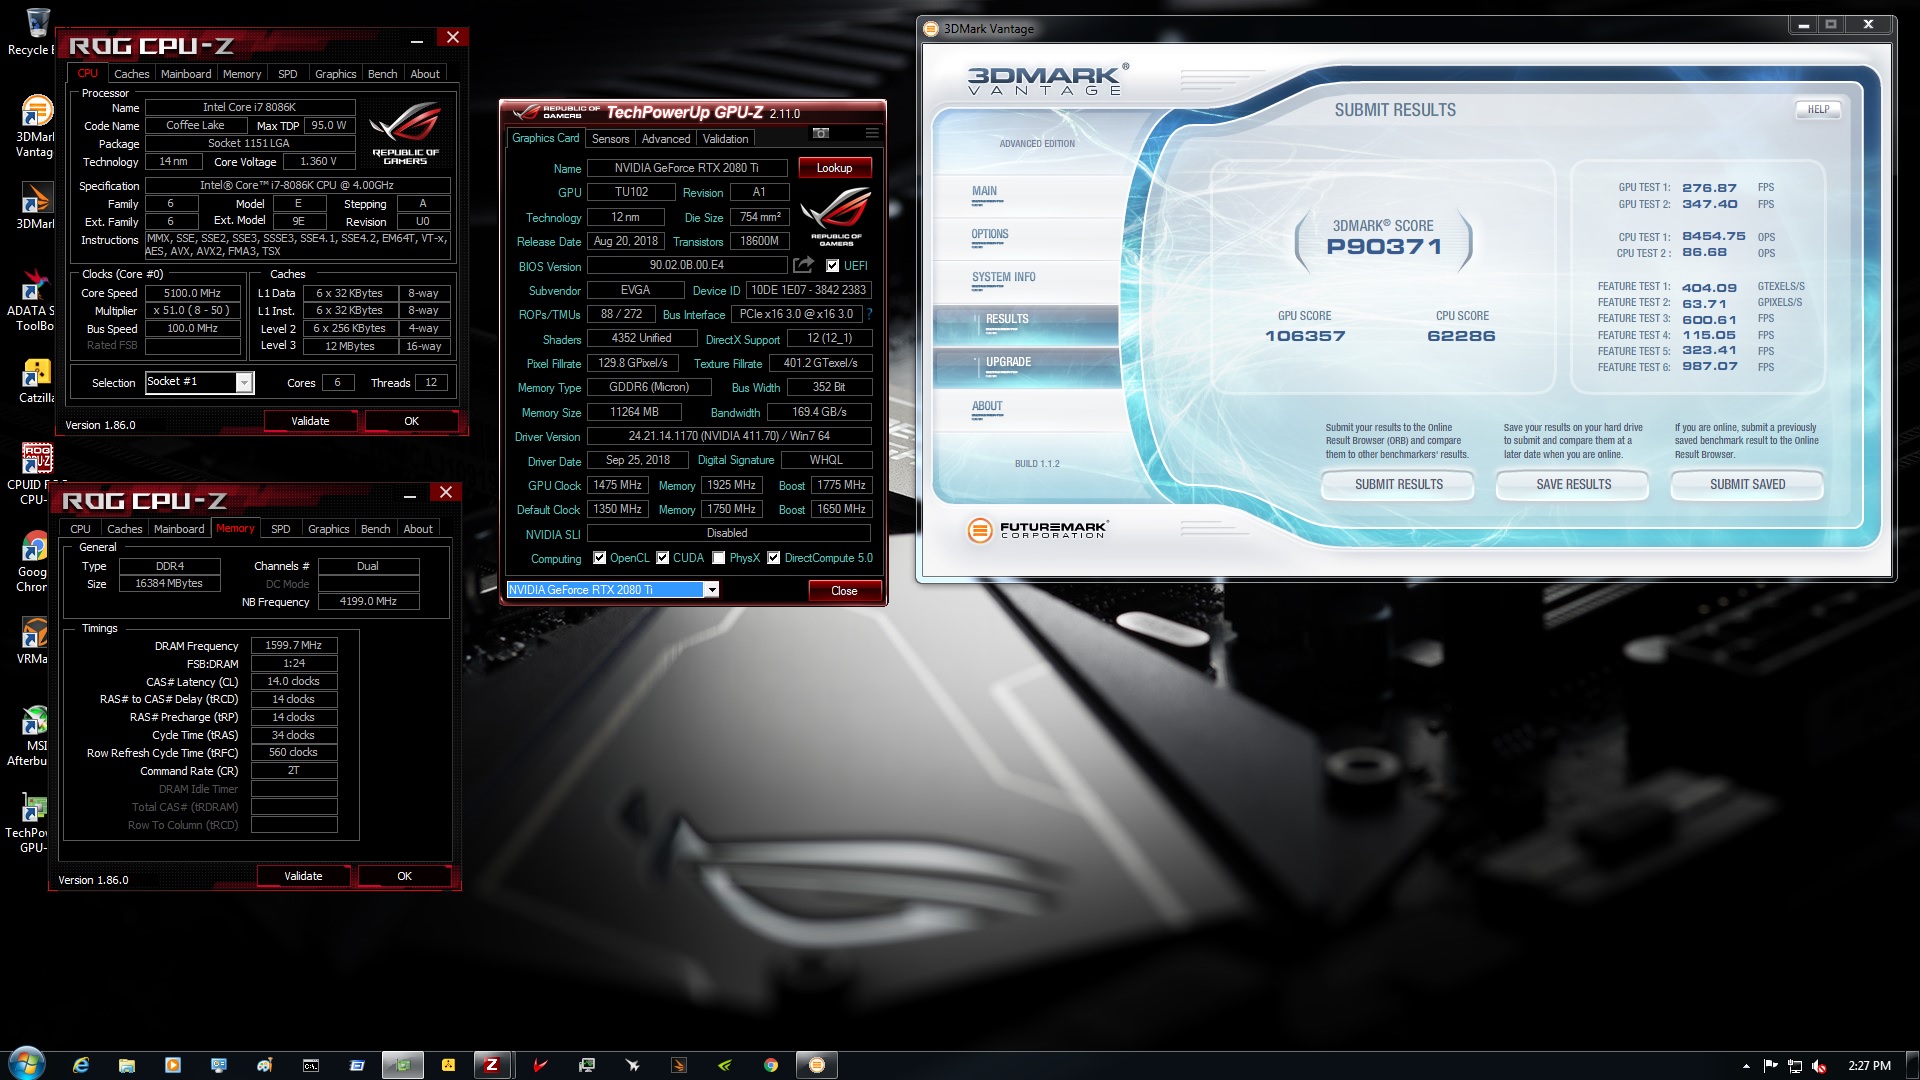Screen dimensions: 1920x1080
Task: Click the muted volume tray icon
Action: [1819, 1066]
